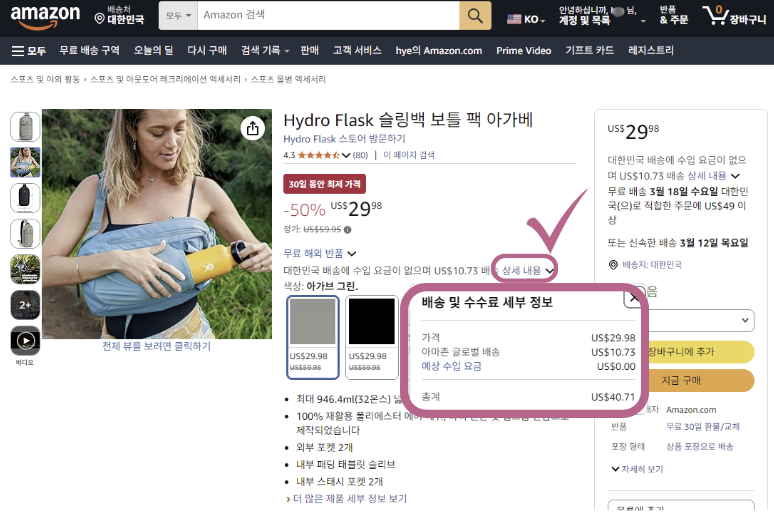Viewport: 774px width, 513px height.
Task: Click into the Amazon search field
Action: pyautogui.click(x=328, y=16)
